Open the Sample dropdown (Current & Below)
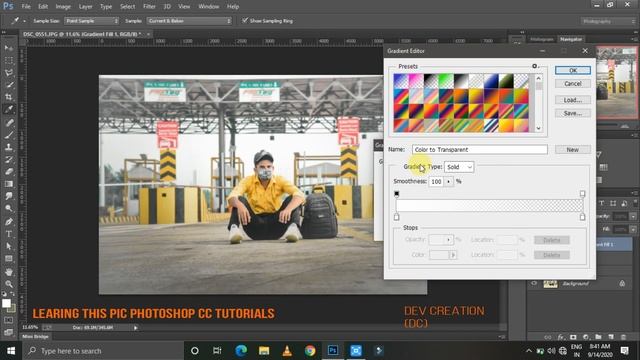The image size is (640, 360). pos(189,20)
